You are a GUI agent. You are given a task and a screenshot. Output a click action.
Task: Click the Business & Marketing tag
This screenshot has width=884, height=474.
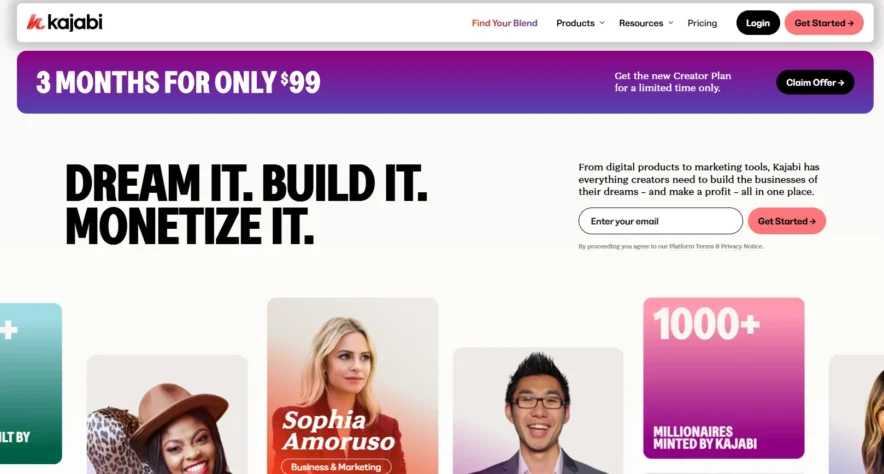pyautogui.click(x=336, y=467)
